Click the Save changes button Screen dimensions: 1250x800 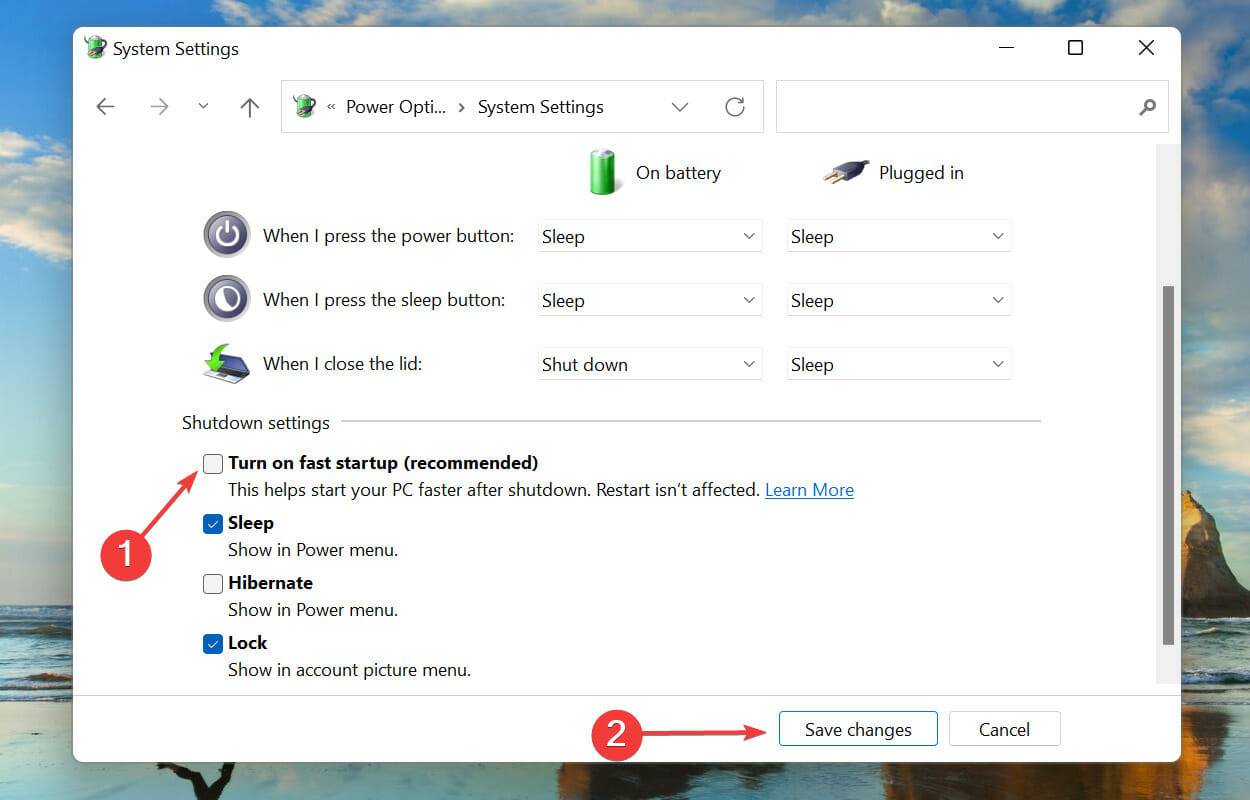857,729
